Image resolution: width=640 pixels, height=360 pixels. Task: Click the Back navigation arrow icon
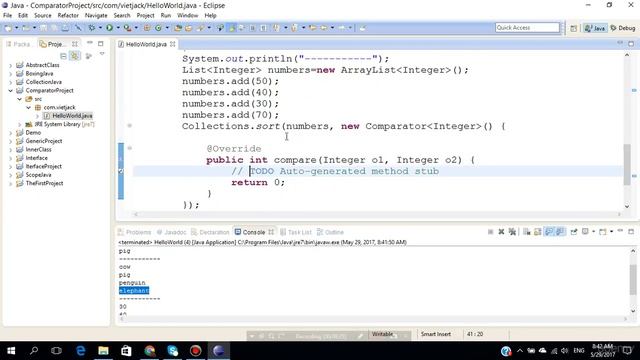tap(323, 28)
